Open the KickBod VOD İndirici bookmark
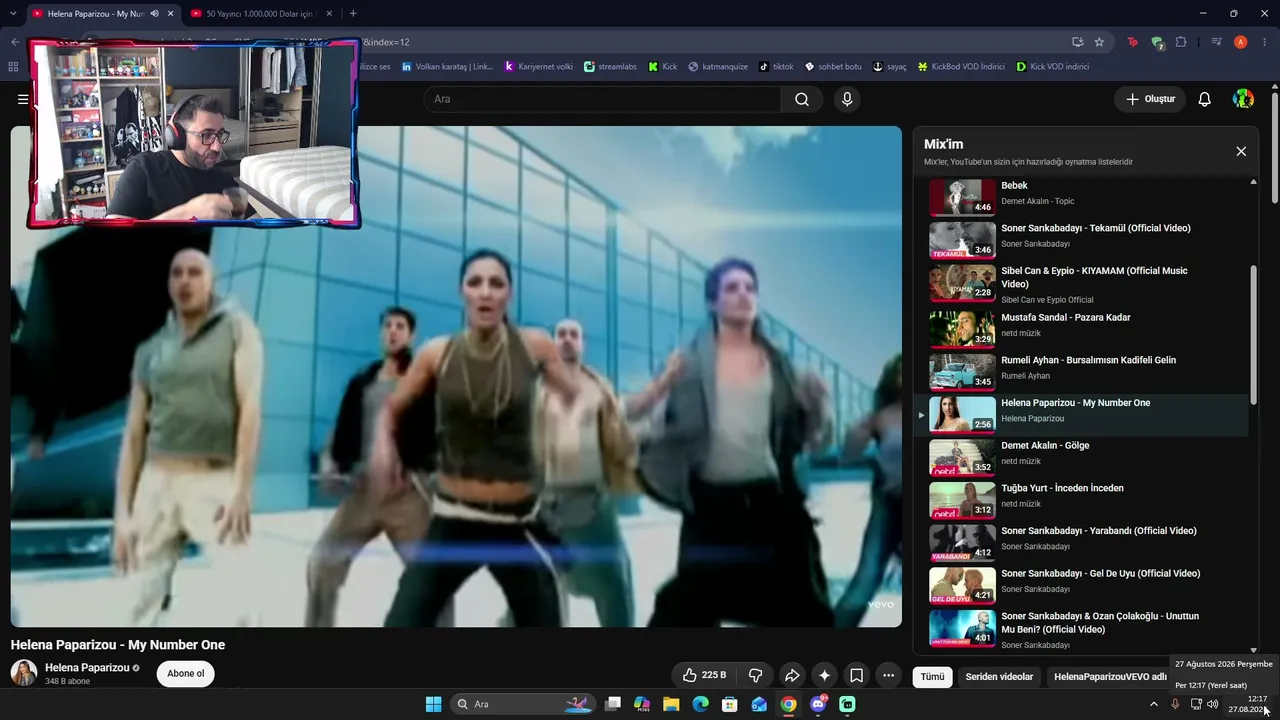Screen dimensions: 1280x720 960,67
